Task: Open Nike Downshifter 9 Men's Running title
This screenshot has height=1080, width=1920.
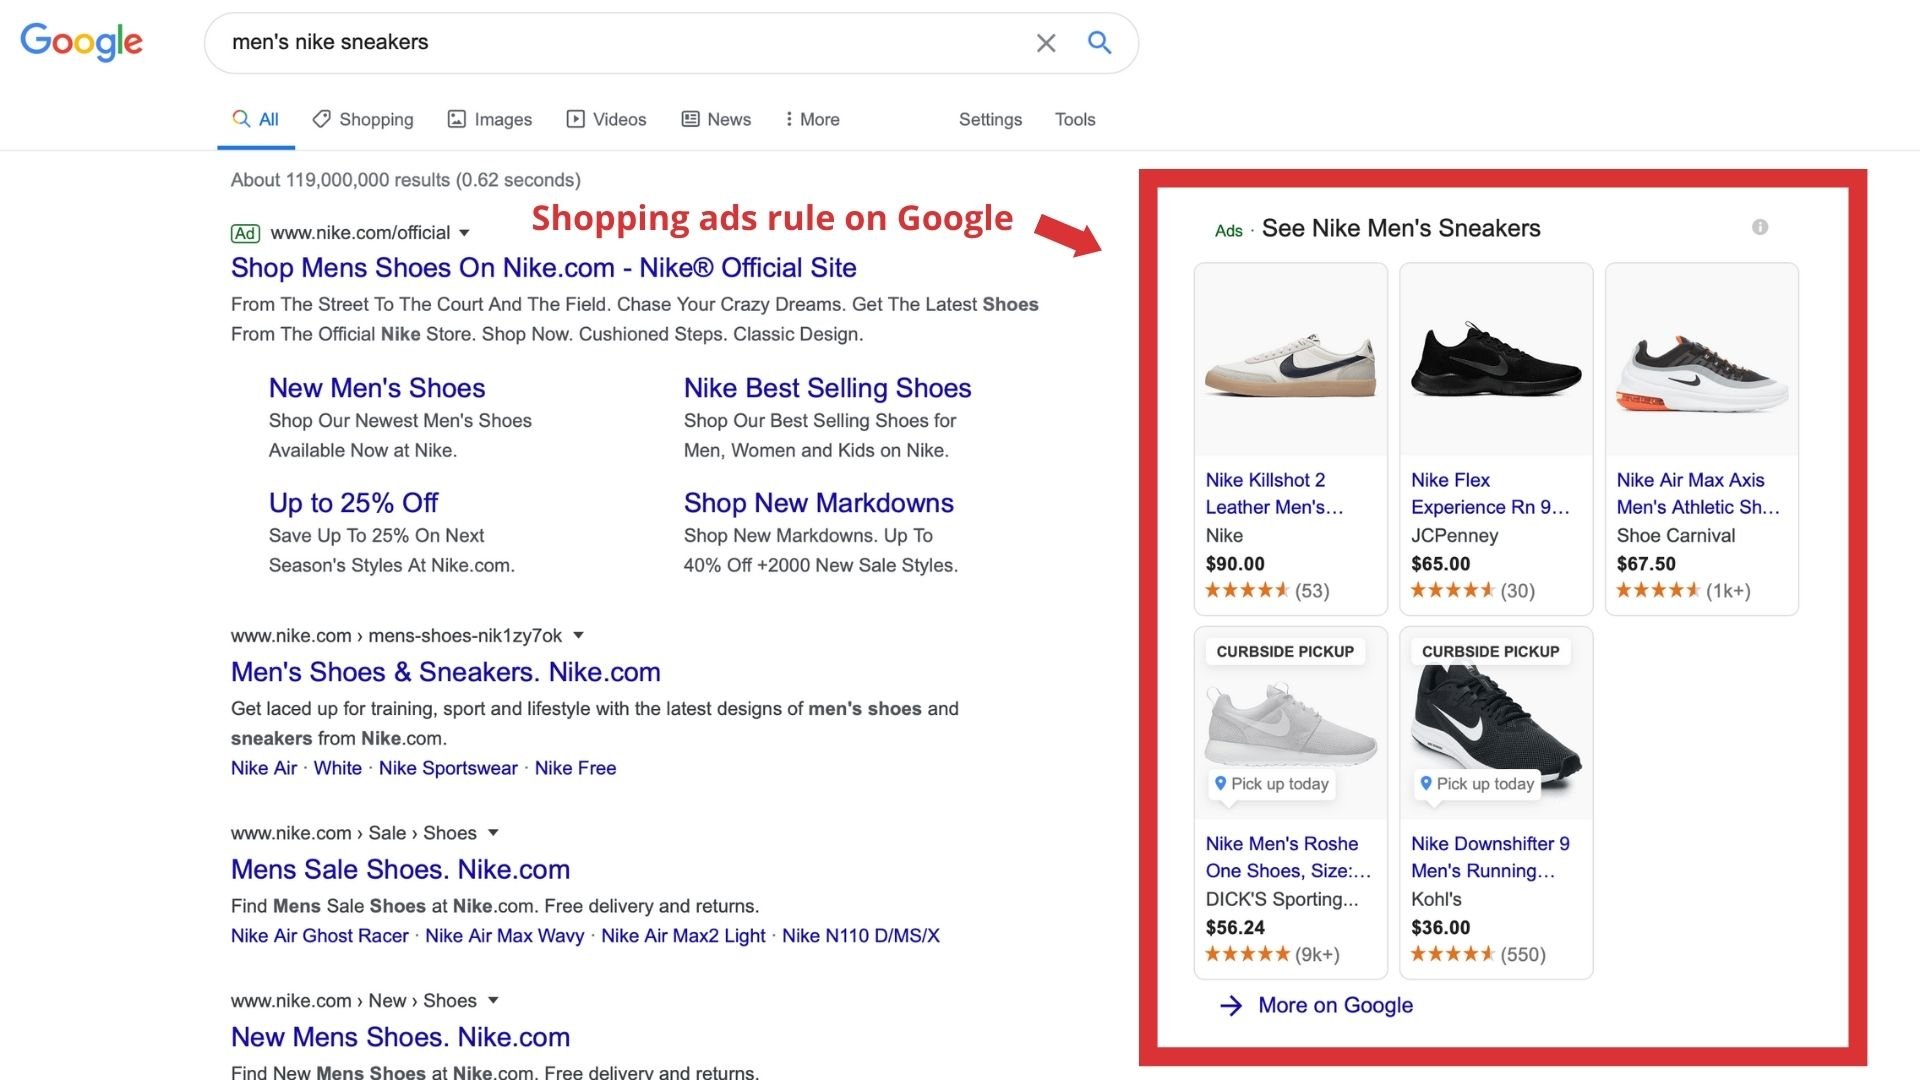Action: pos(1491,857)
